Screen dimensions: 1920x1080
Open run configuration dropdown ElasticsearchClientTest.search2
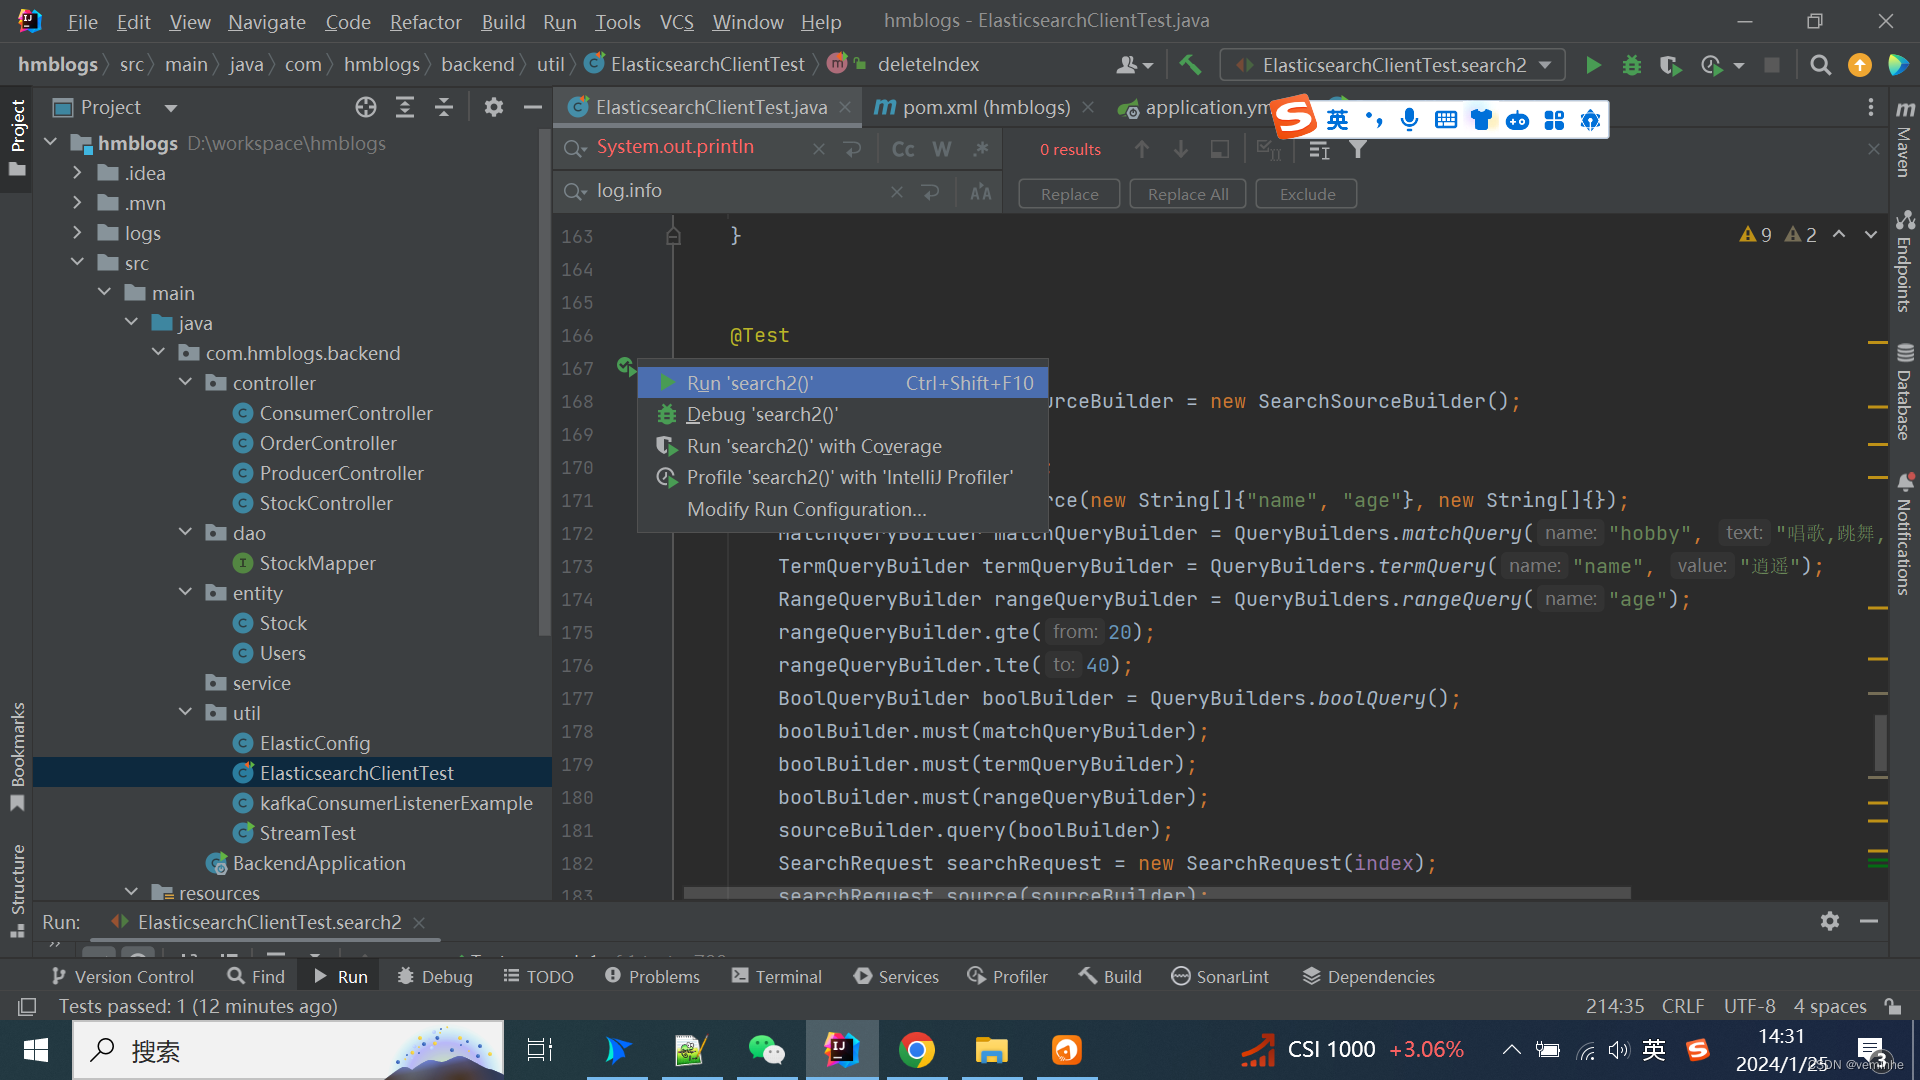pyautogui.click(x=1393, y=65)
